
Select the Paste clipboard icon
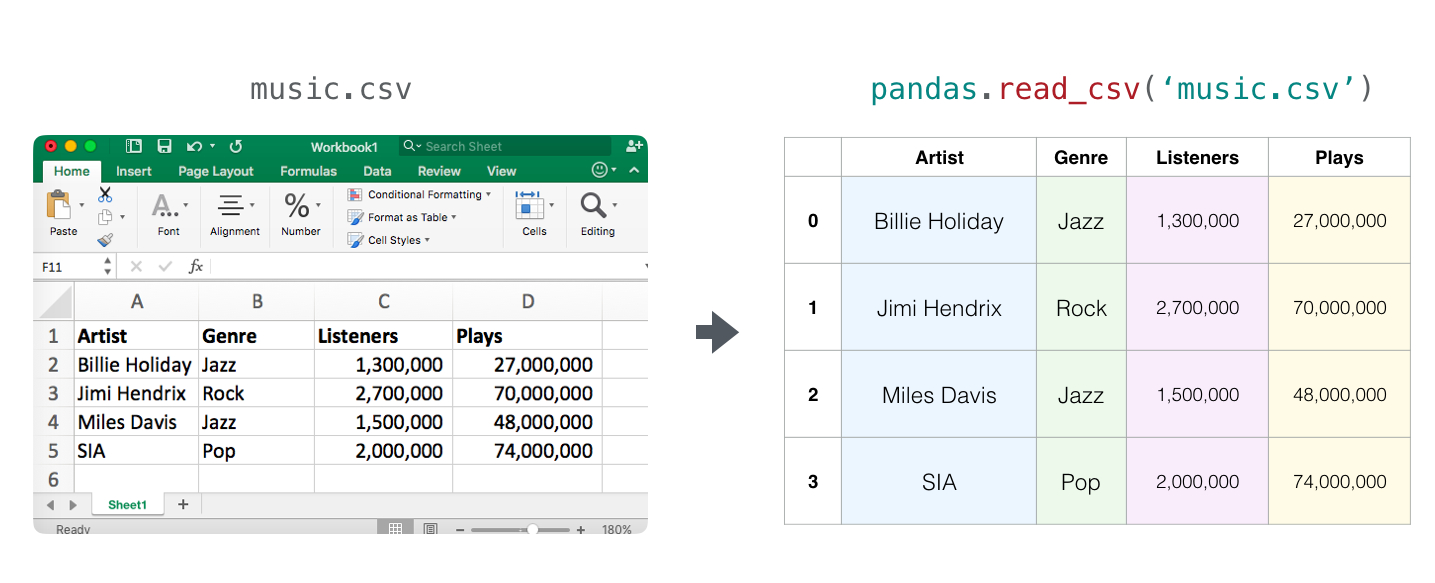[x=58, y=207]
